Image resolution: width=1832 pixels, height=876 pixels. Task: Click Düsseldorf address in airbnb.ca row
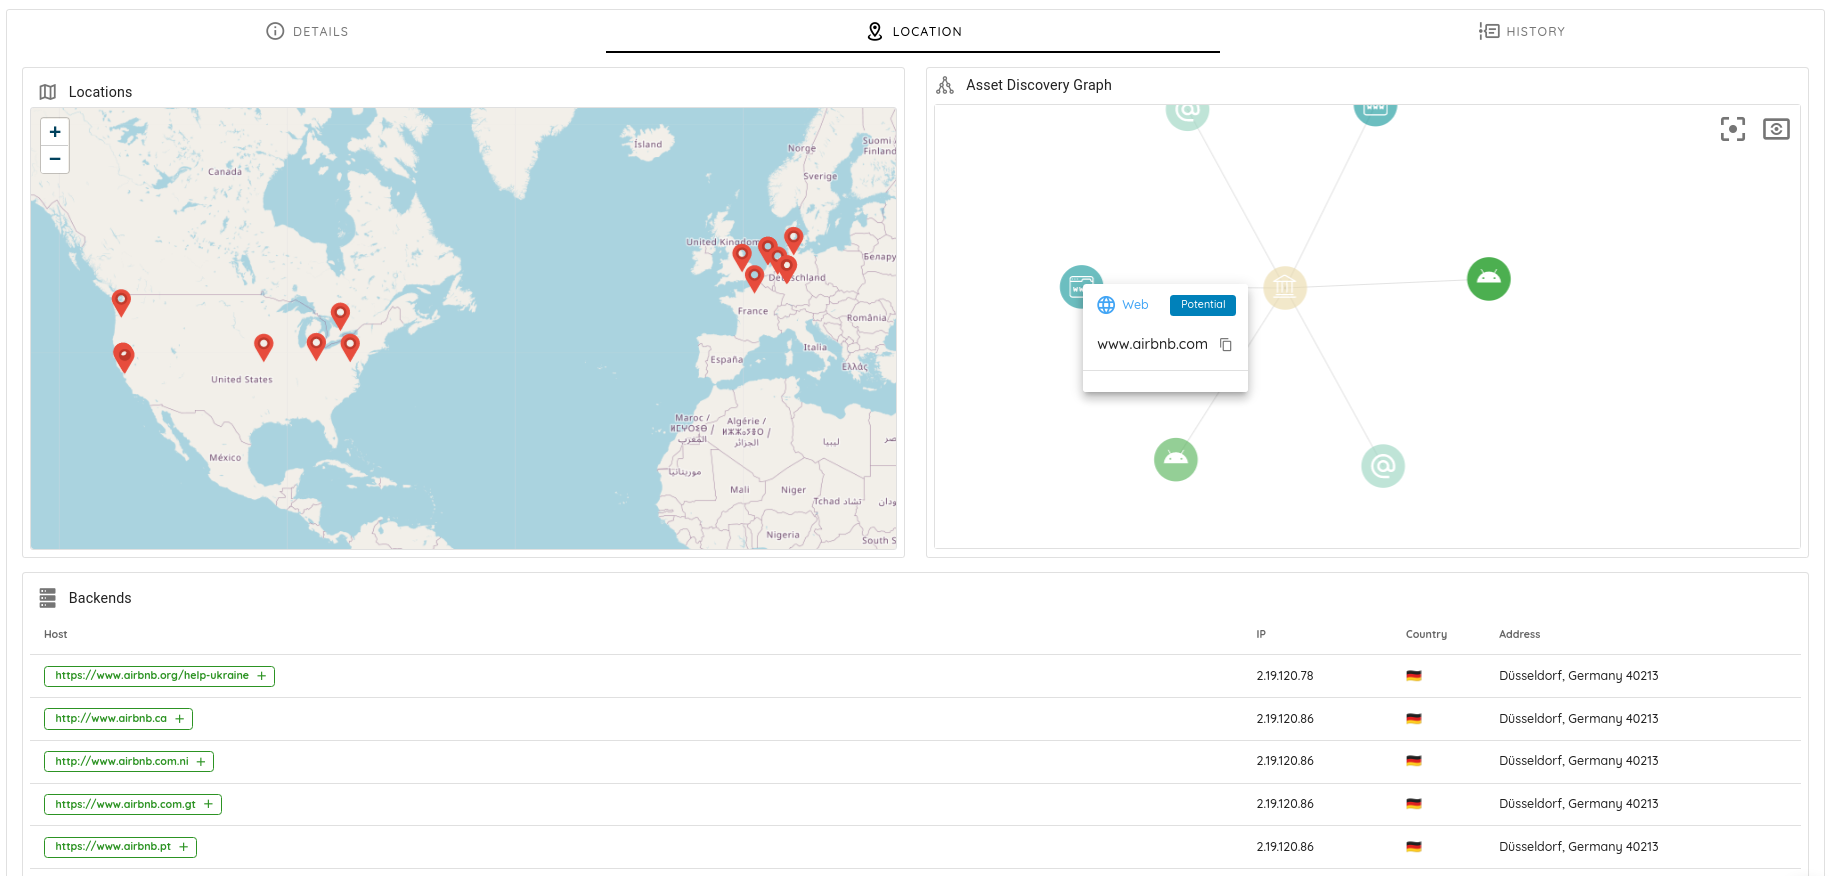(x=1578, y=719)
